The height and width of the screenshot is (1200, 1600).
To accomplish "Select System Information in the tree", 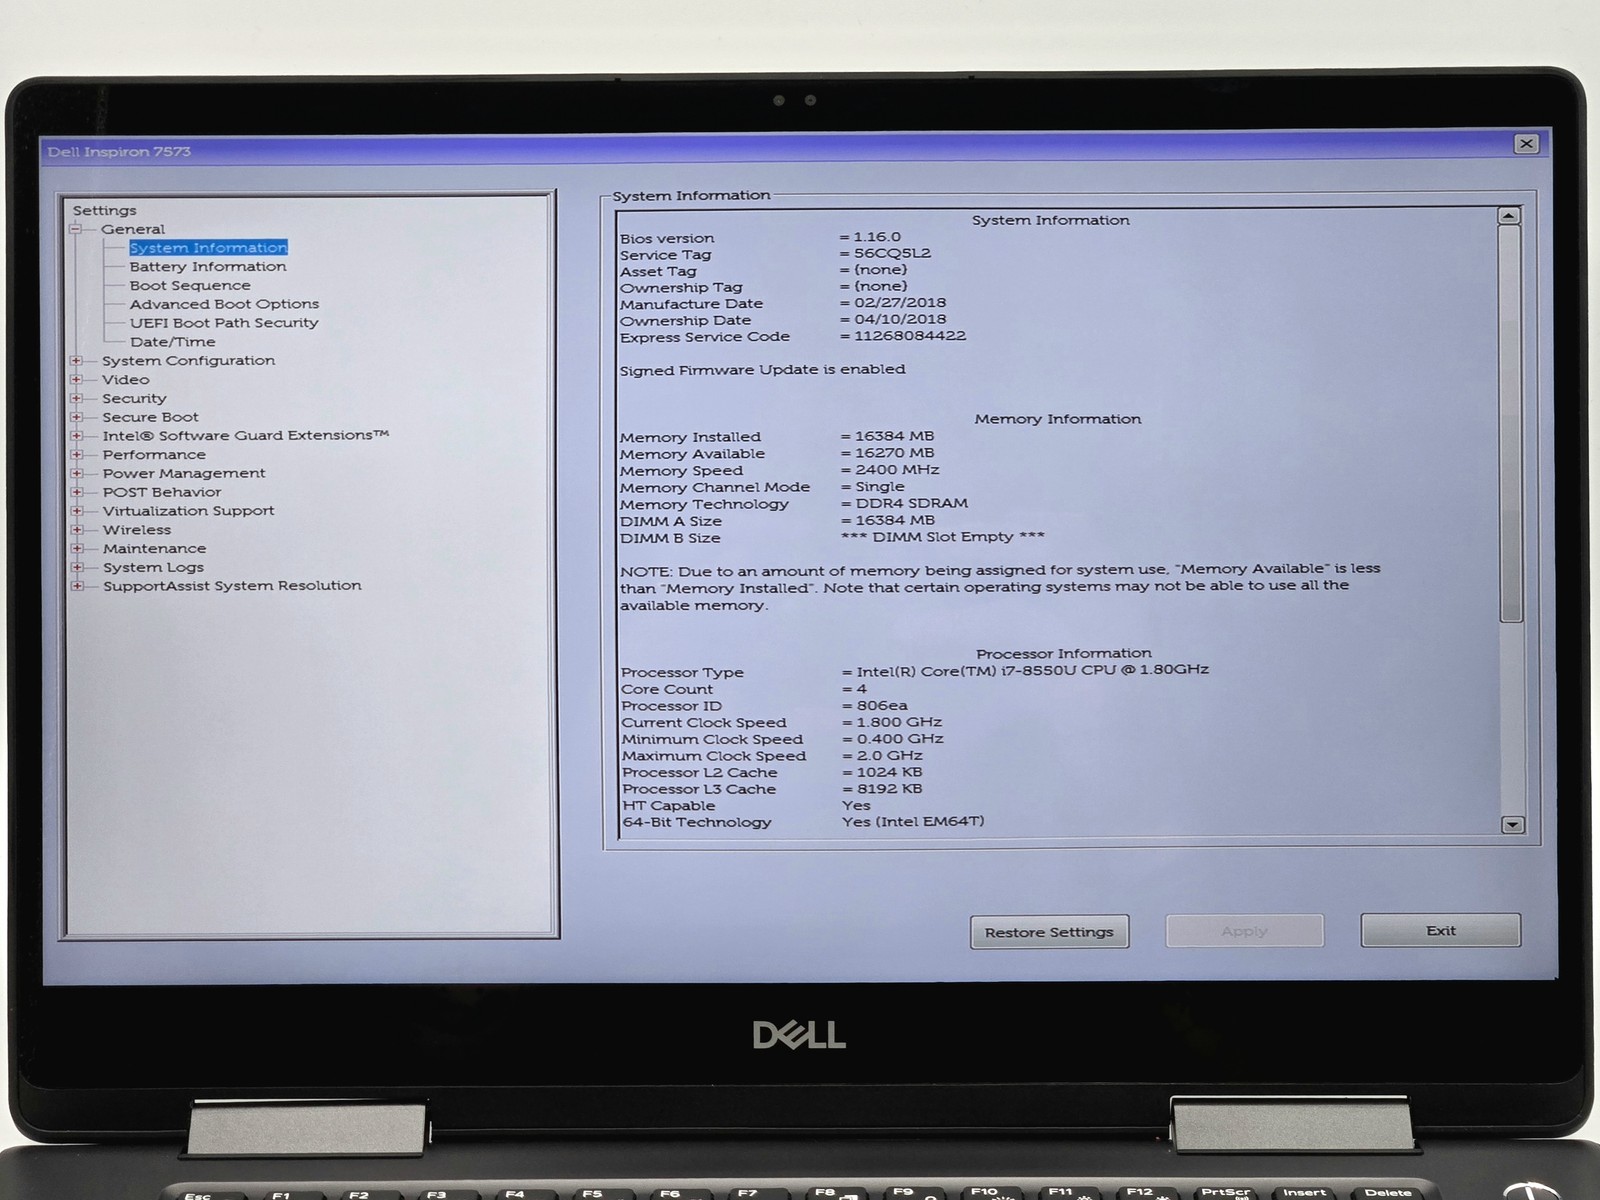I will [208, 248].
